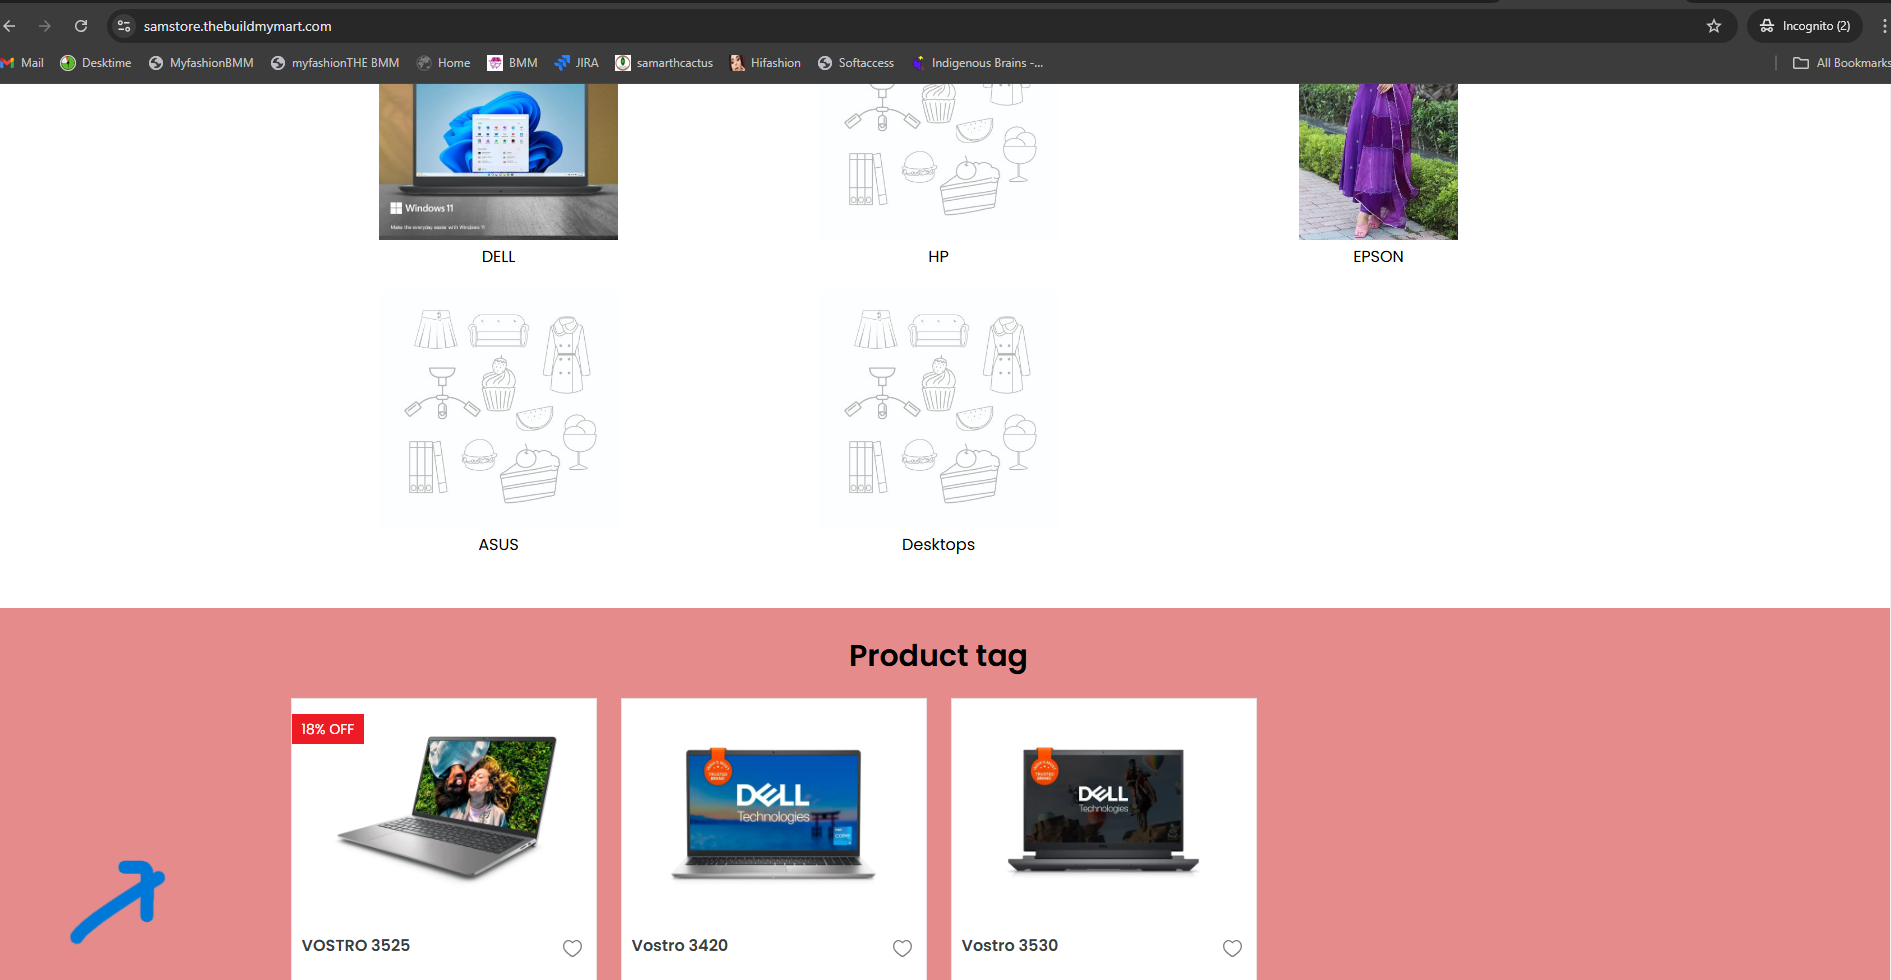The image size is (1891, 980).
Task: Open the Hifashion bookmark
Action: (x=765, y=63)
